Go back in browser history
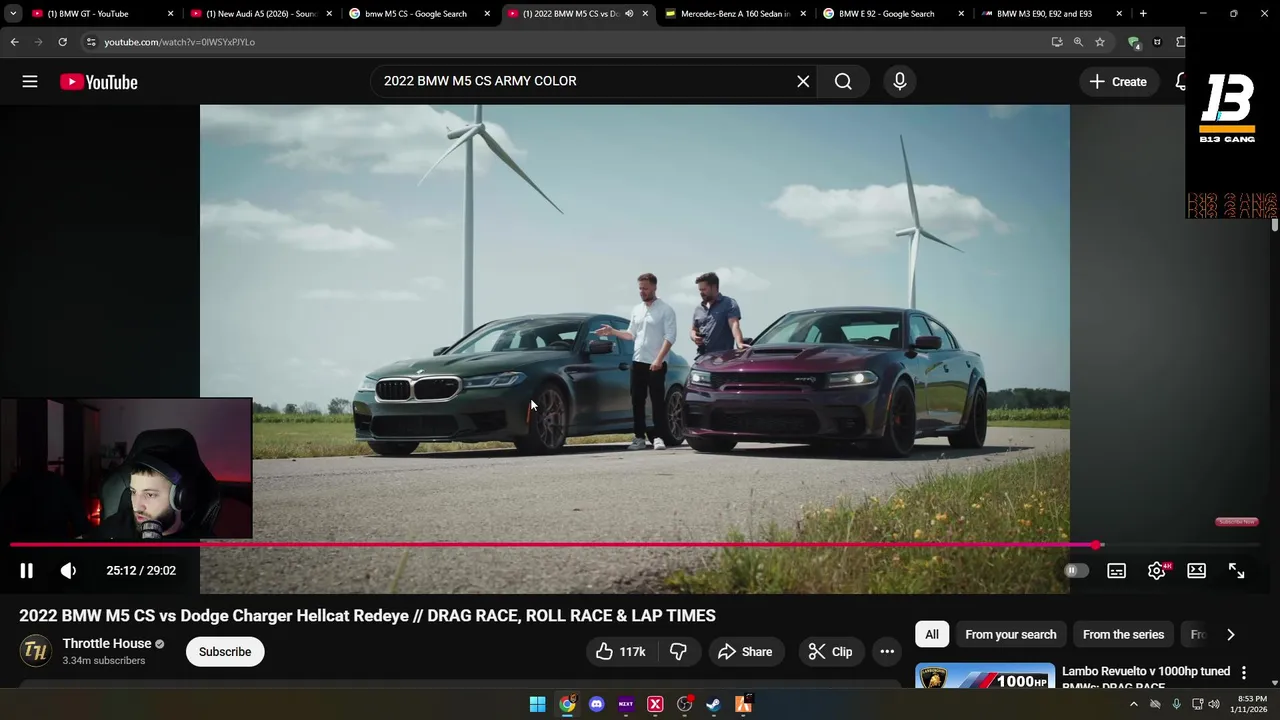This screenshot has height=720, width=1280. coord(14,42)
